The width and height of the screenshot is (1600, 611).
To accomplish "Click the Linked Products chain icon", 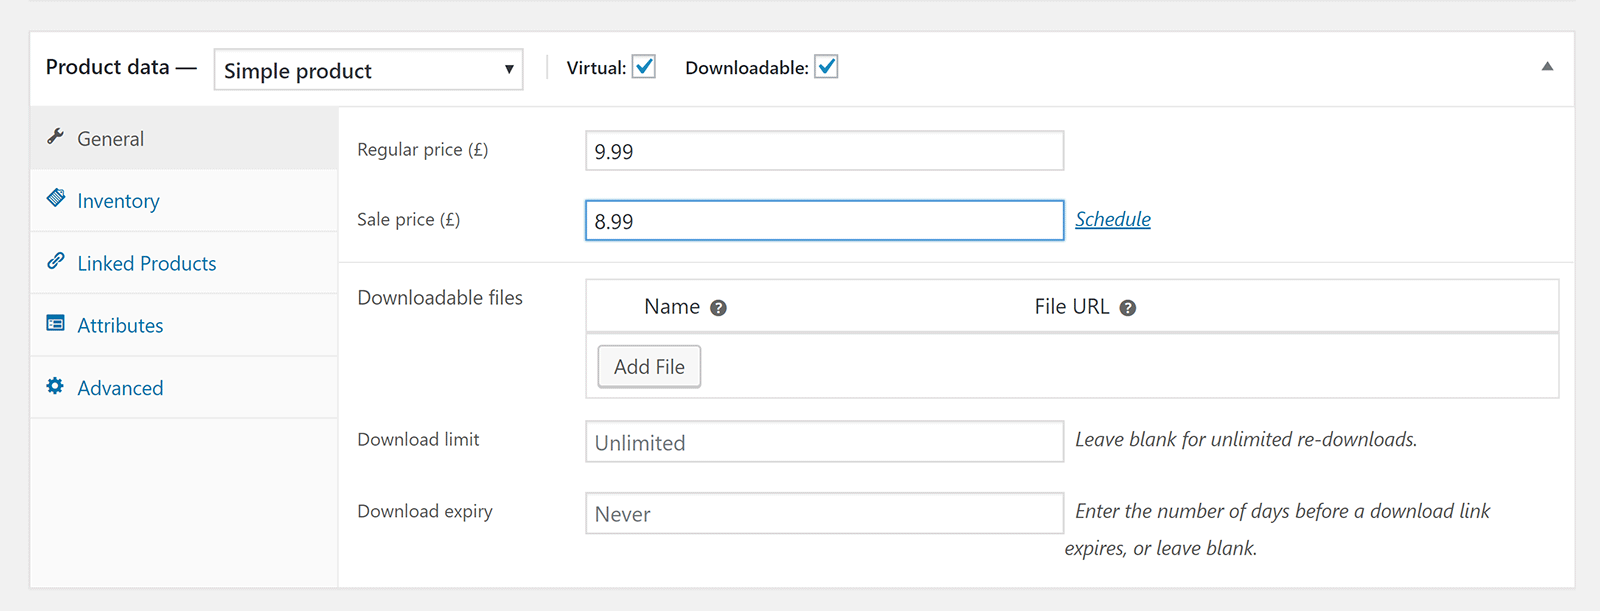I will coord(56,261).
